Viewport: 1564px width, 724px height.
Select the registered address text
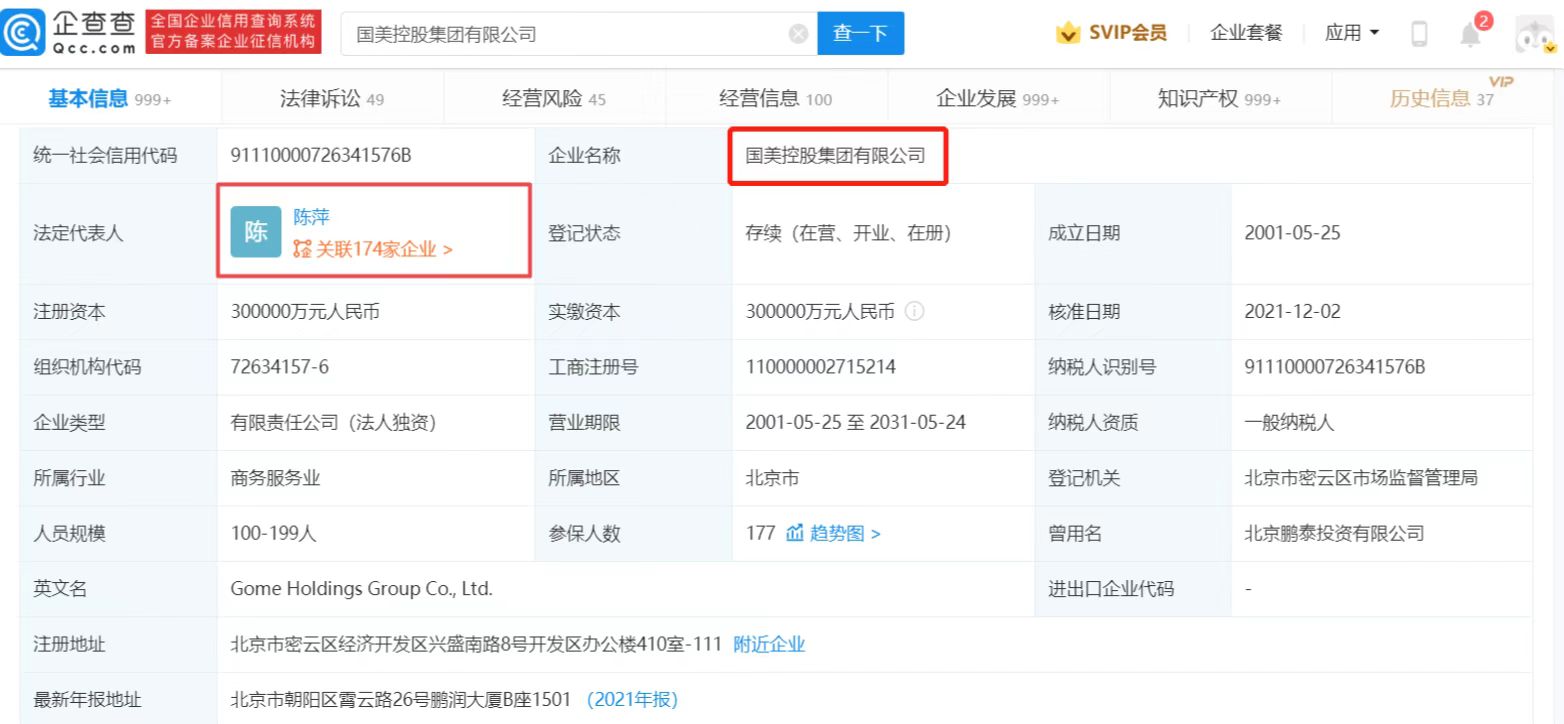coord(476,645)
